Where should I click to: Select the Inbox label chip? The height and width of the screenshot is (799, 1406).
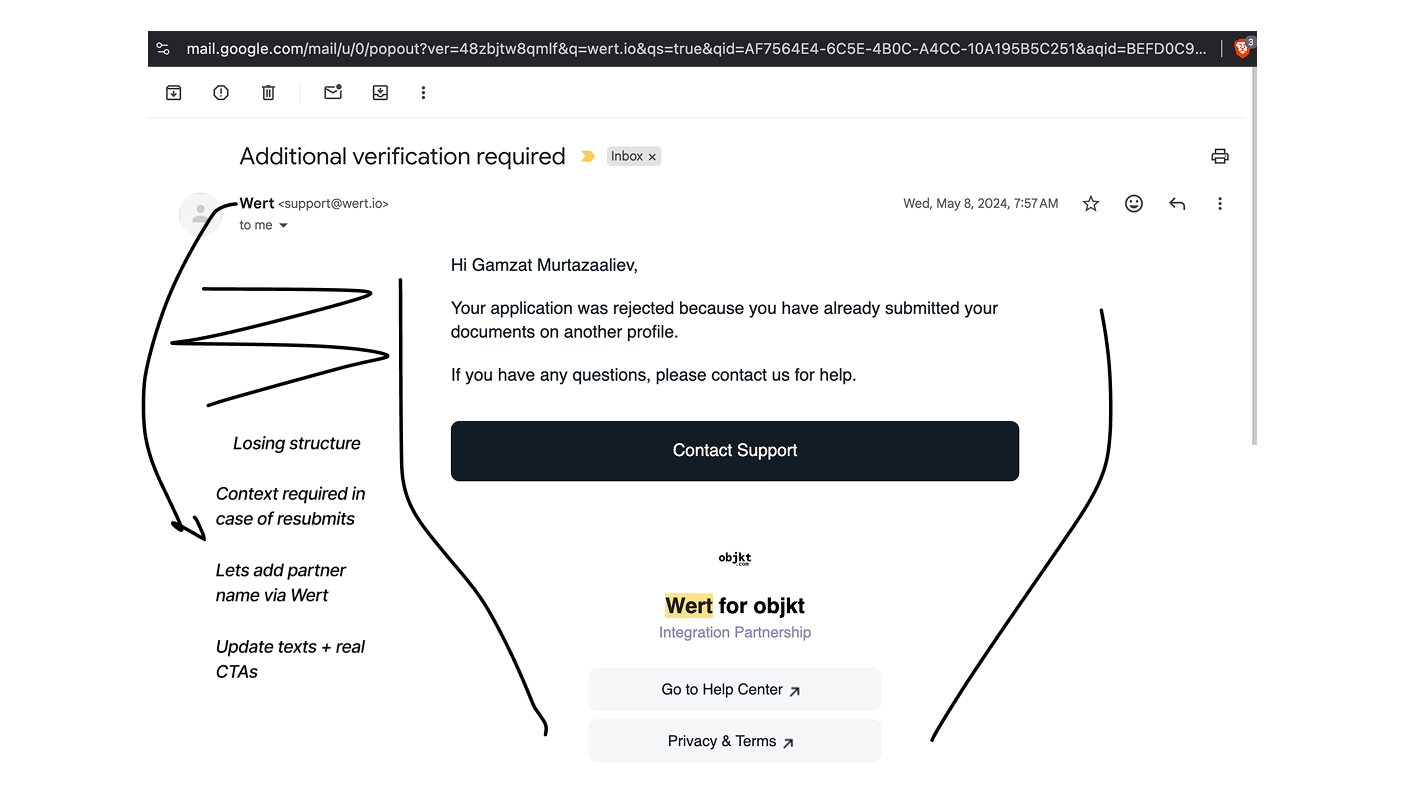pyautogui.click(x=628, y=156)
